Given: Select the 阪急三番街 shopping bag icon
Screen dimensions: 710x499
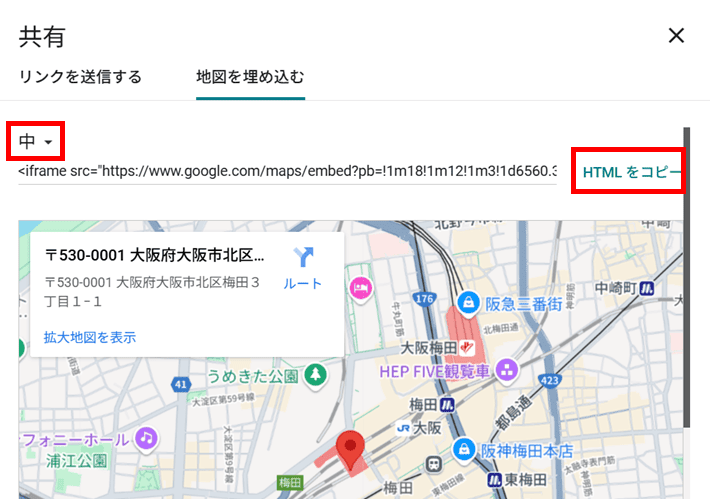Looking at the screenshot, I should tap(467, 301).
